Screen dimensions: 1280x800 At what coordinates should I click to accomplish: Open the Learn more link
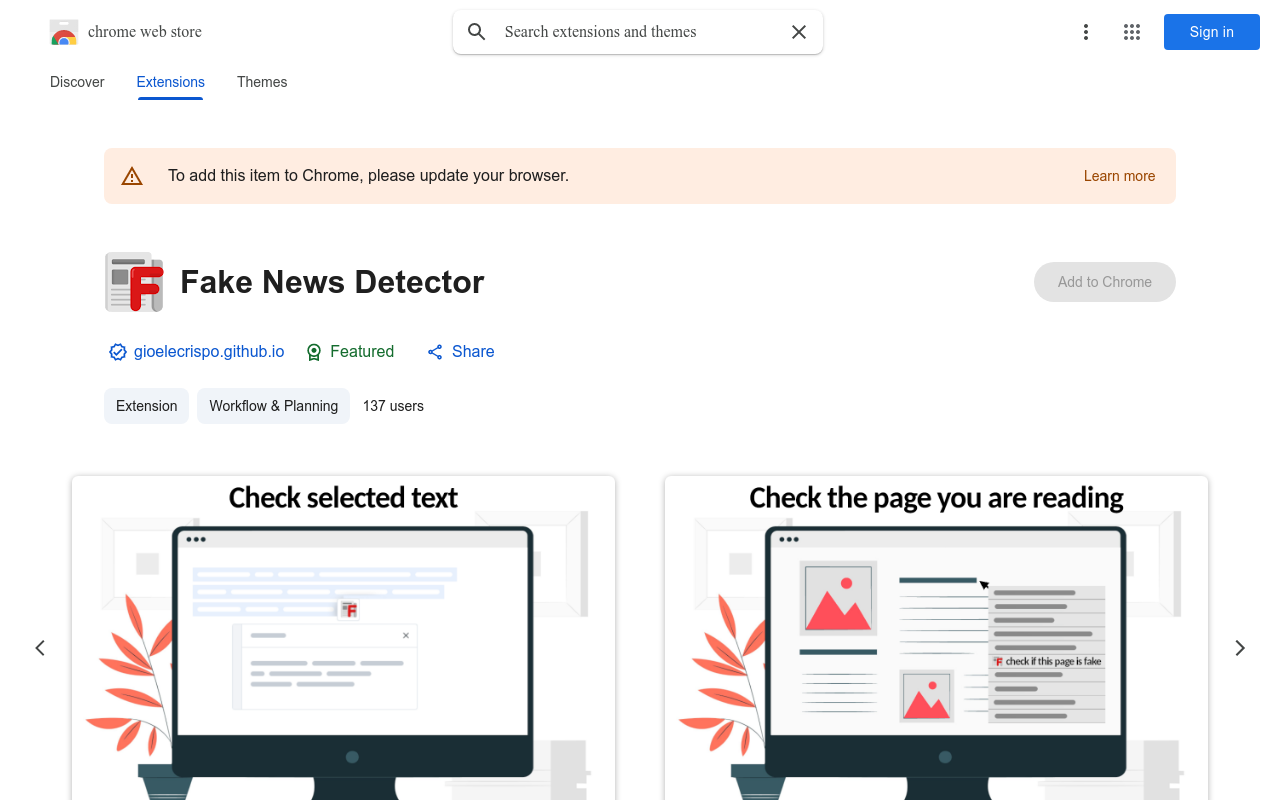tap(1119, 176)
